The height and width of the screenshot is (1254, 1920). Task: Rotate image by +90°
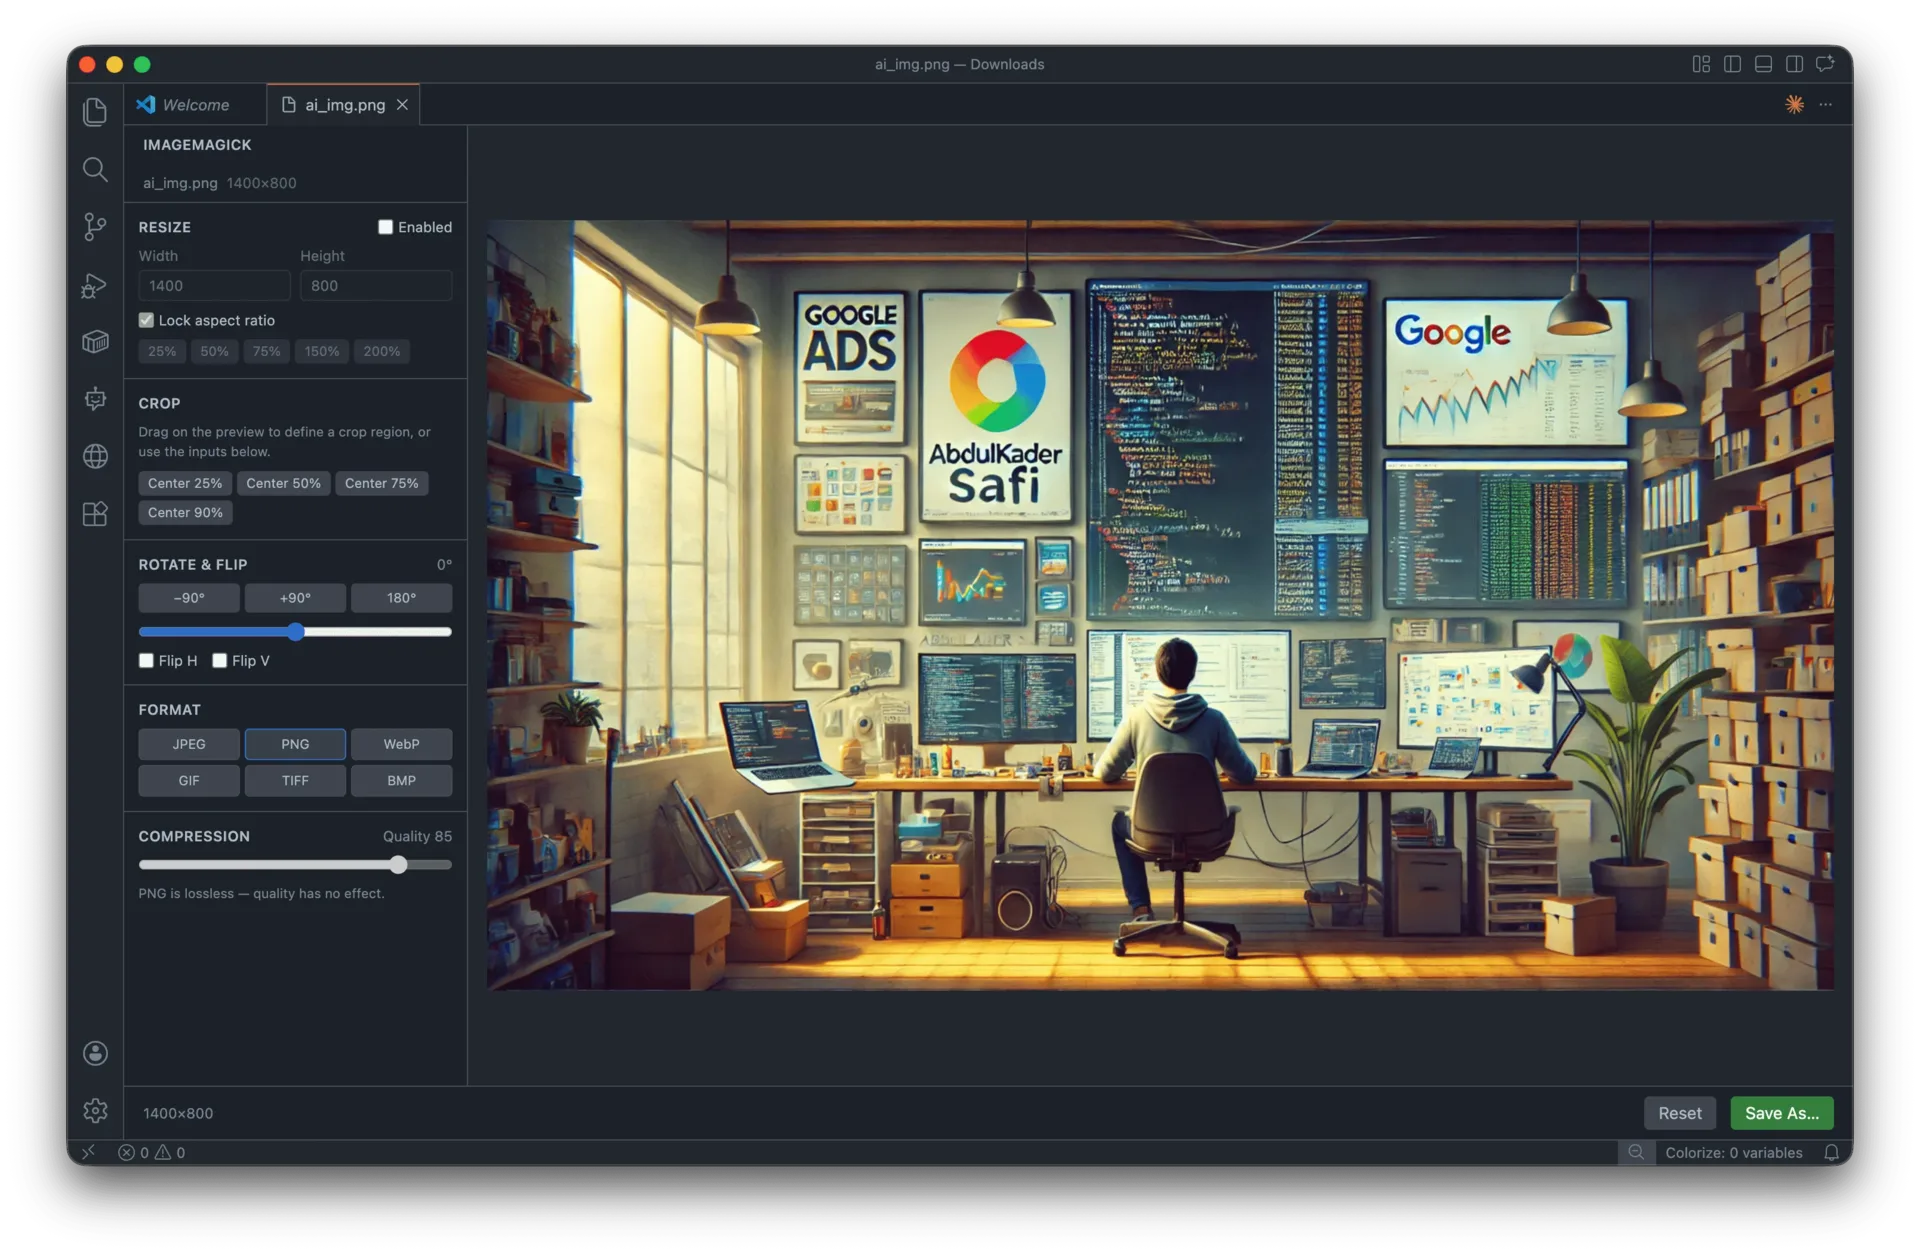(x=295, y=598)
